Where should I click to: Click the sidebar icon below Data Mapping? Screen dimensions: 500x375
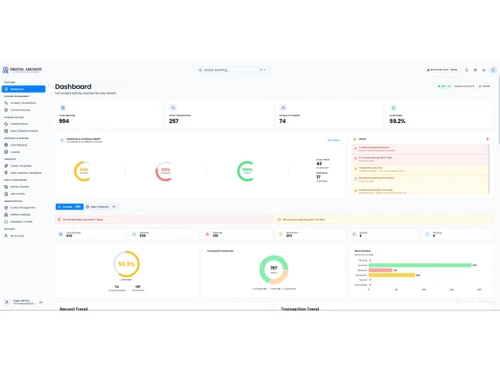pos(6,152)
